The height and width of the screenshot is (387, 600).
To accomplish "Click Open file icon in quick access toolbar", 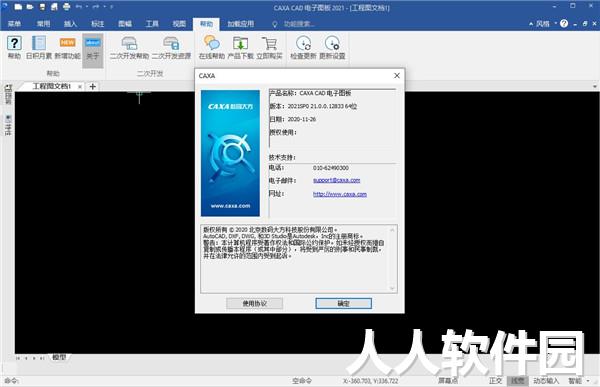I will tap(30, 7).
